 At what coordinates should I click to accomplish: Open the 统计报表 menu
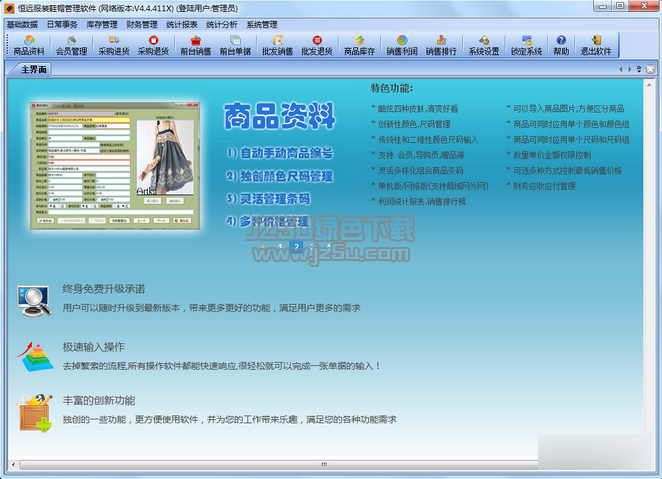pyautogui.click(x=182, y=24)
